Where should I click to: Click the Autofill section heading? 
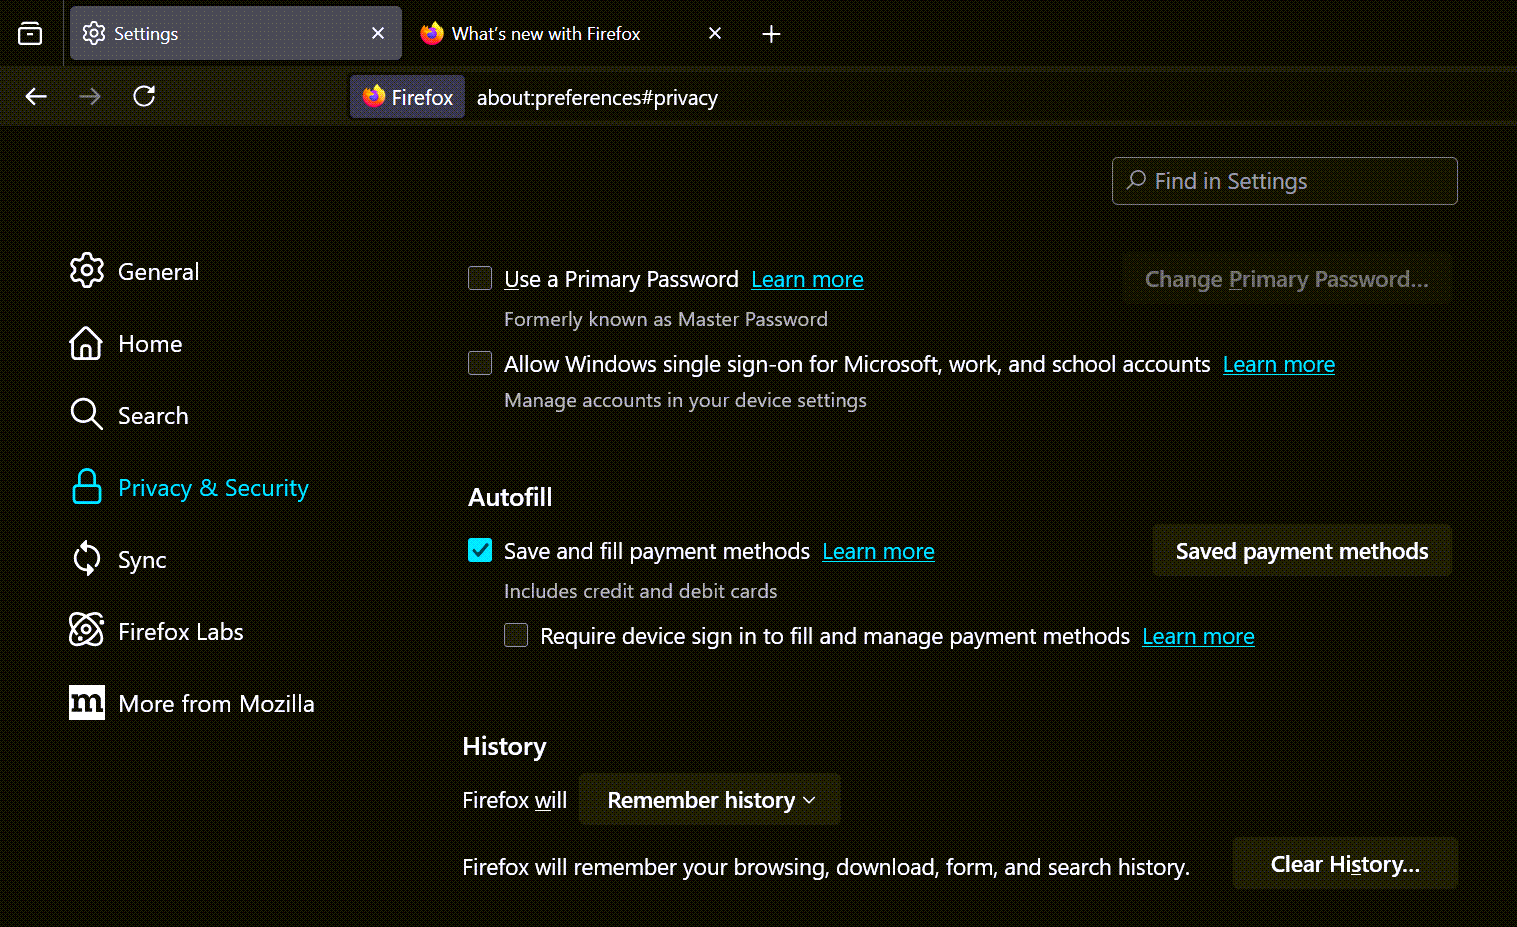[x=510, y=497]
